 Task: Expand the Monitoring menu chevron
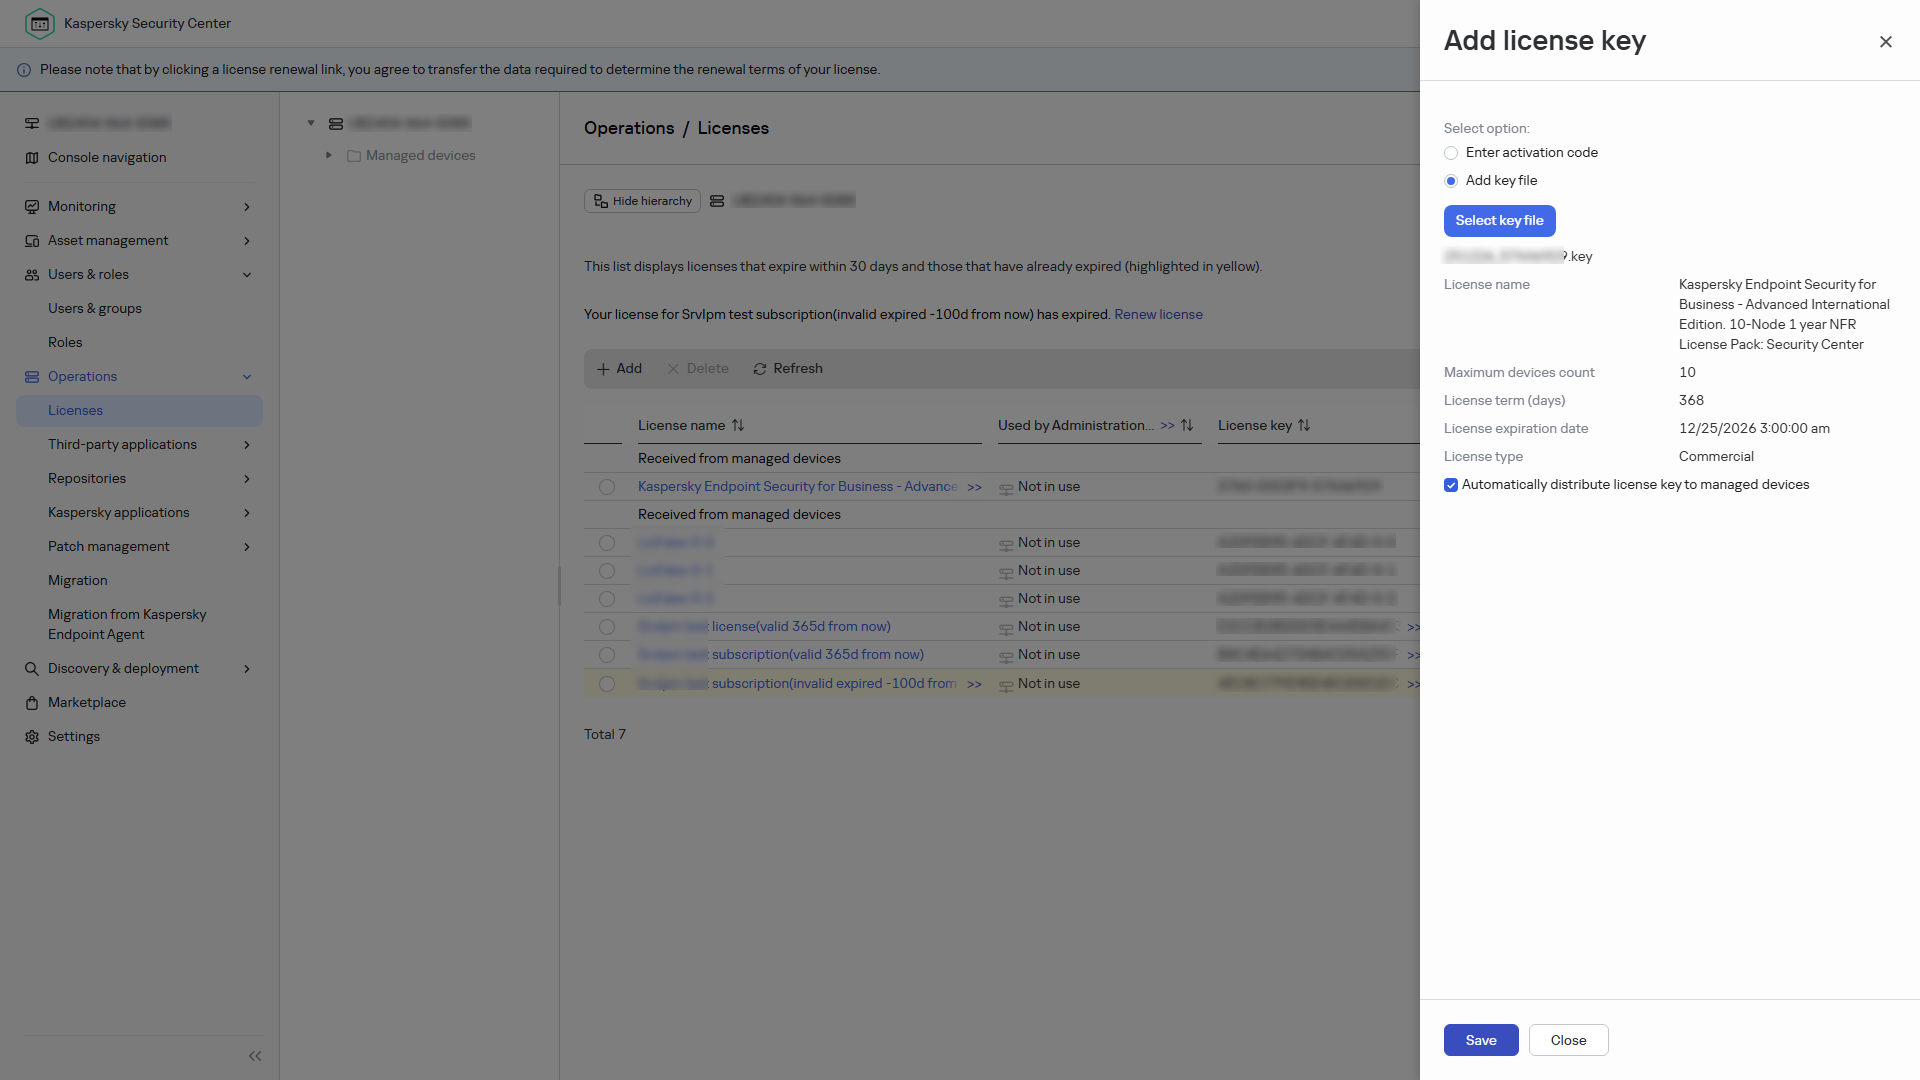(247, 207)
